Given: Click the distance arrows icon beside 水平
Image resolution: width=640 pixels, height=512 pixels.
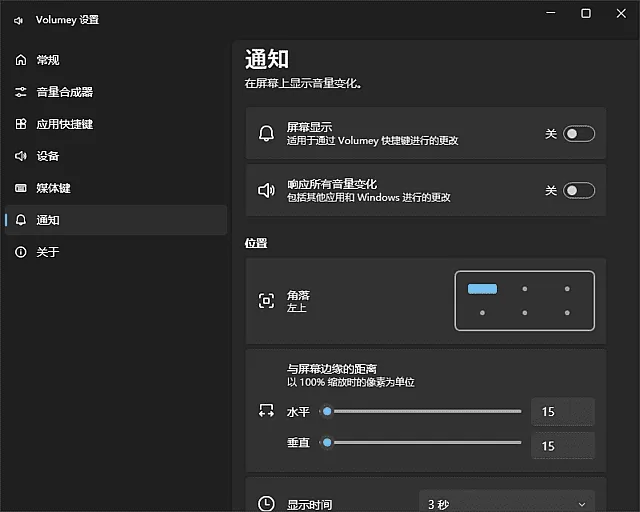Looking at the screenshot, I should (x=267, y=411).
